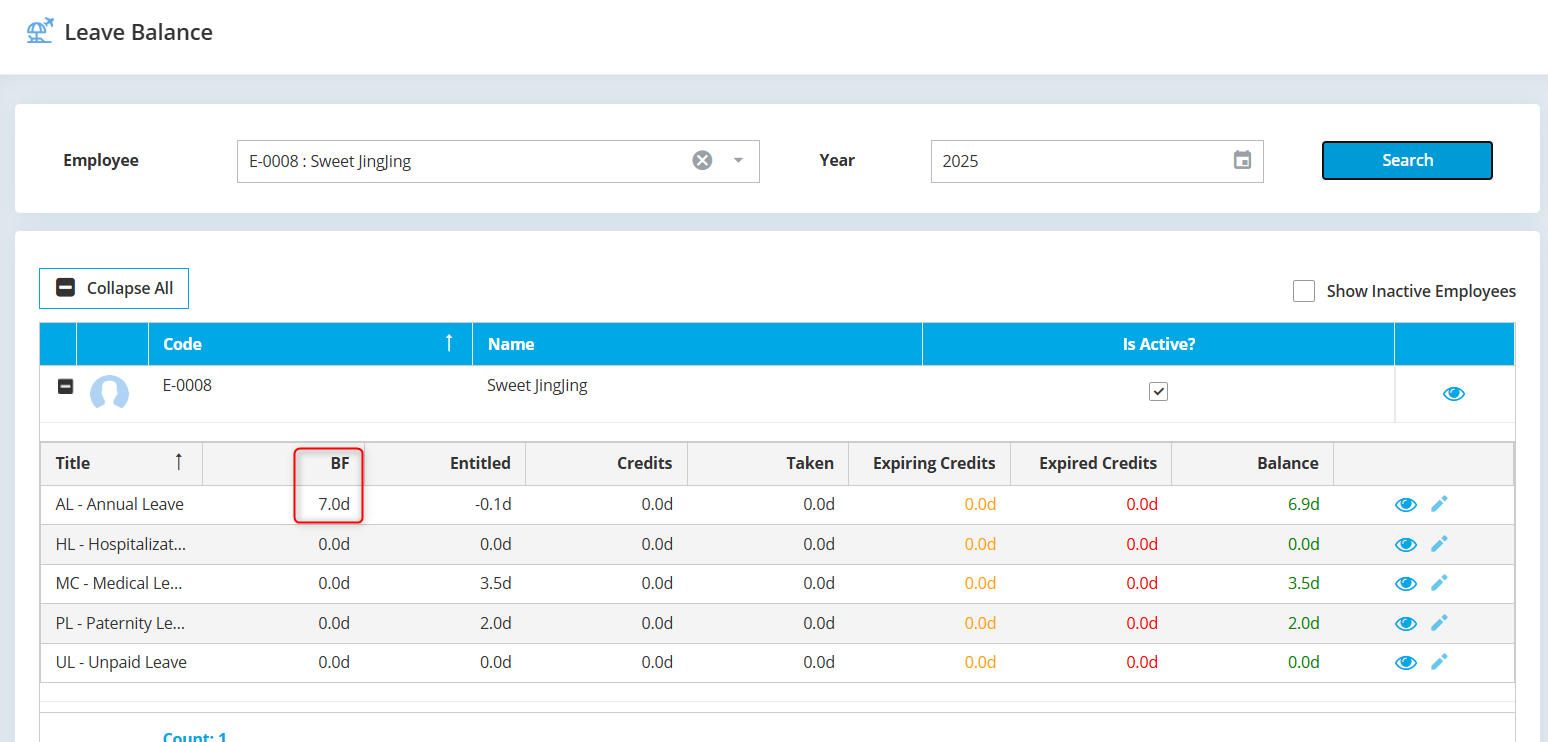Edit UL - Unpaid Leave pencil icon

click(1439, 662)
